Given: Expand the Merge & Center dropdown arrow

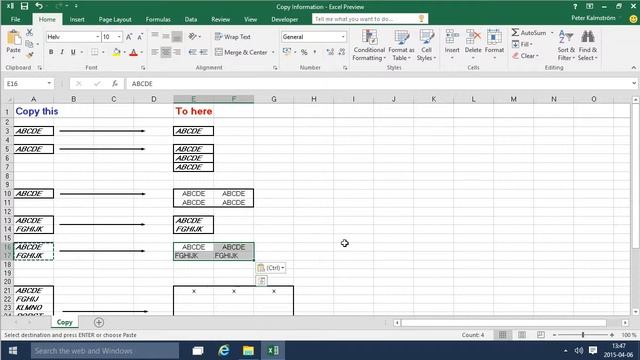Looking at the screenshot, I should click(x=273, y=52).
